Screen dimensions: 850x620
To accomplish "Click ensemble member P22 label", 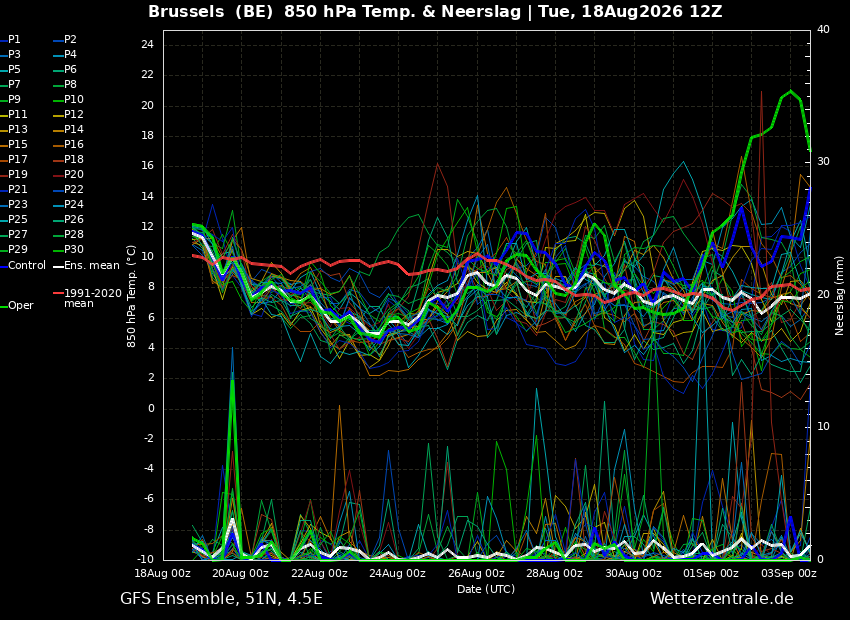I will pyautogui.click(x=74, y=190).
